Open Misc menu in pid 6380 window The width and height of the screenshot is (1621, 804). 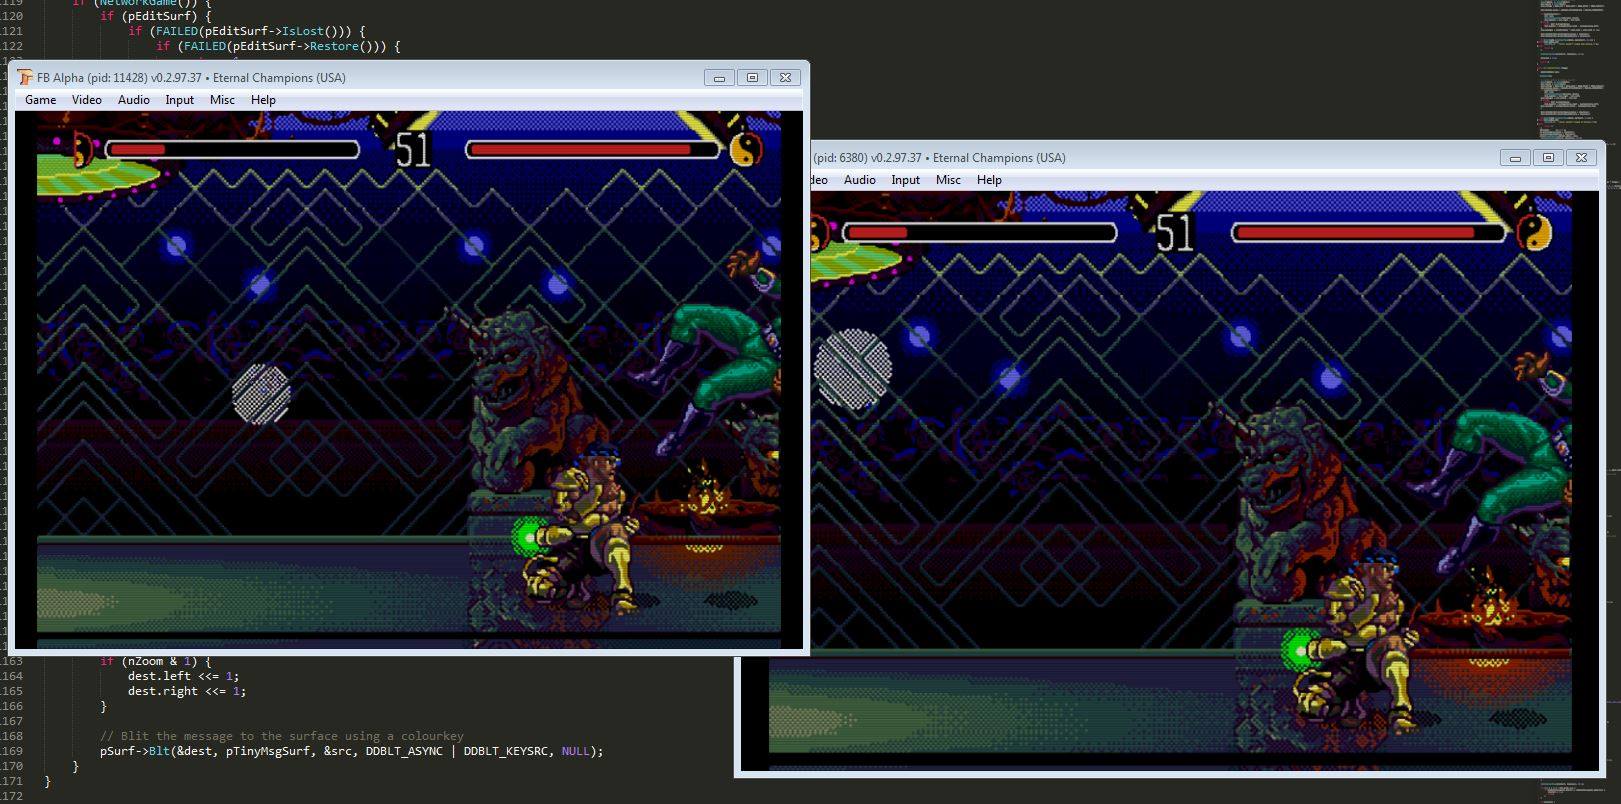pos(948,180)
